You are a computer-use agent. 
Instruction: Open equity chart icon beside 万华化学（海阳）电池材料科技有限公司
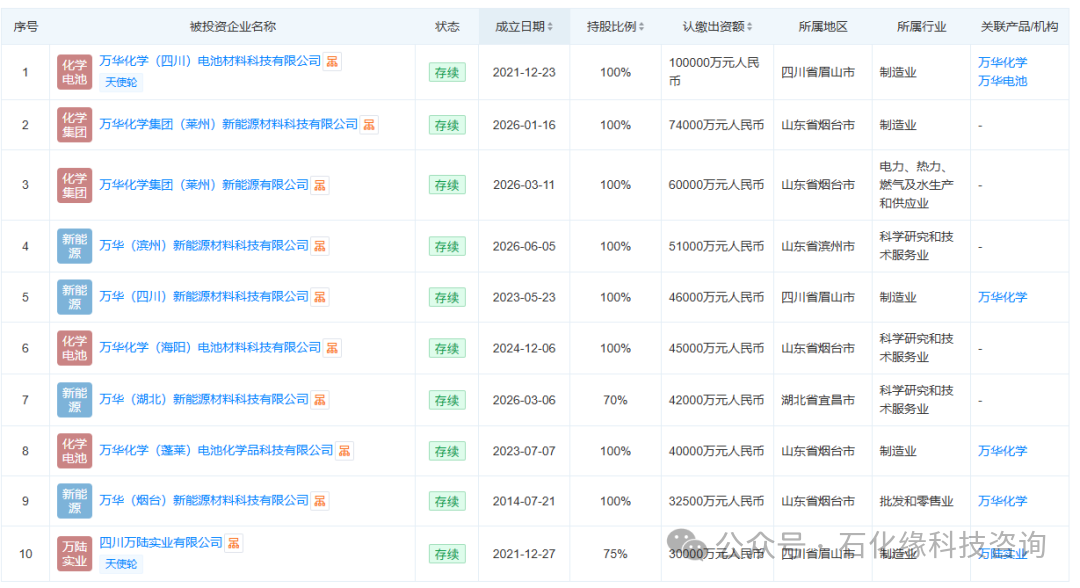click(332, 348)
